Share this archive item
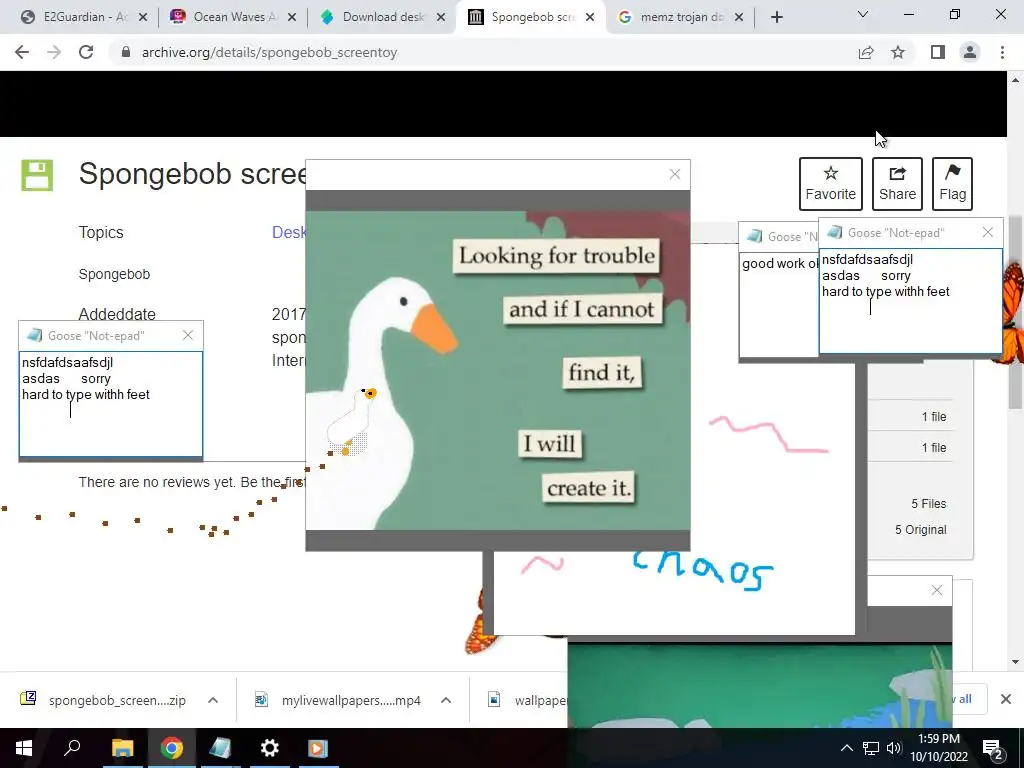The image size is (1024, 768). click(x=897, y=184)
